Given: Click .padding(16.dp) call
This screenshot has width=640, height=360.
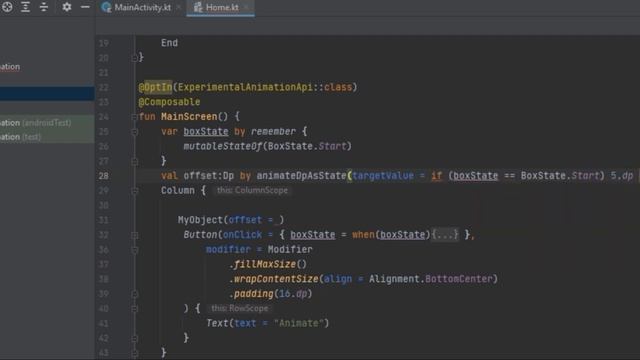Looking at the screenshot, I should click(270, 294).
